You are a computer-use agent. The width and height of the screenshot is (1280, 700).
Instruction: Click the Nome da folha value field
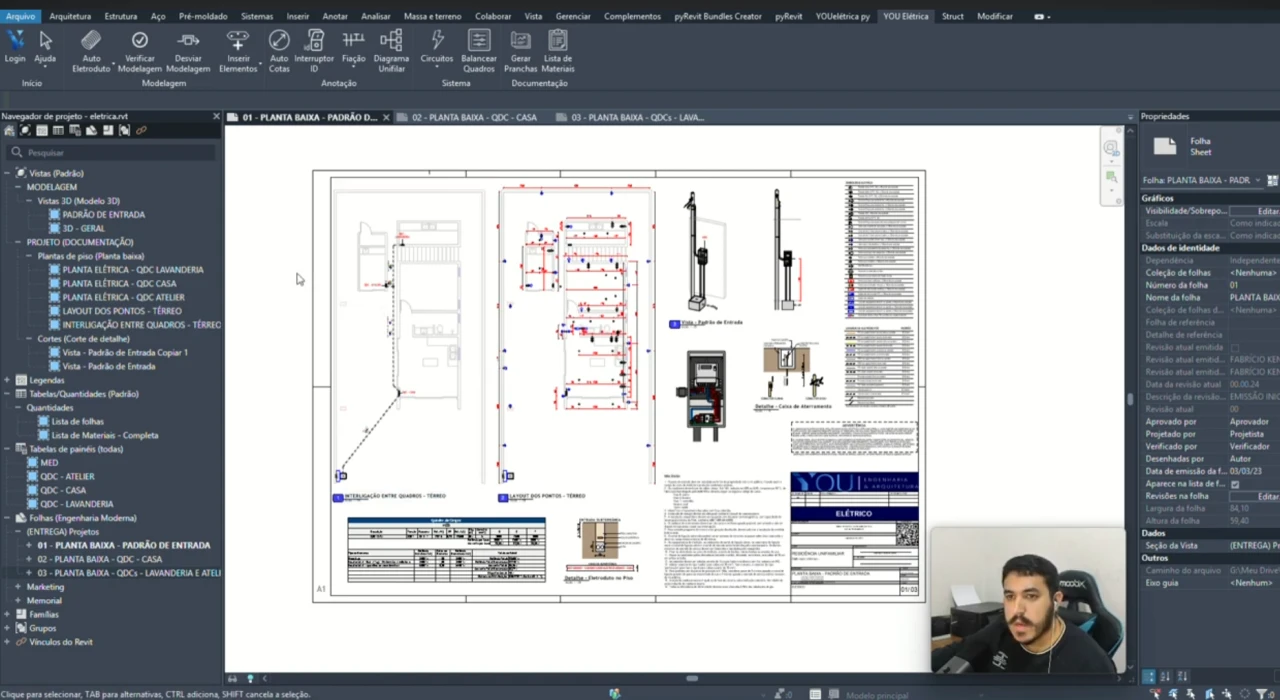click(1254, 297)
